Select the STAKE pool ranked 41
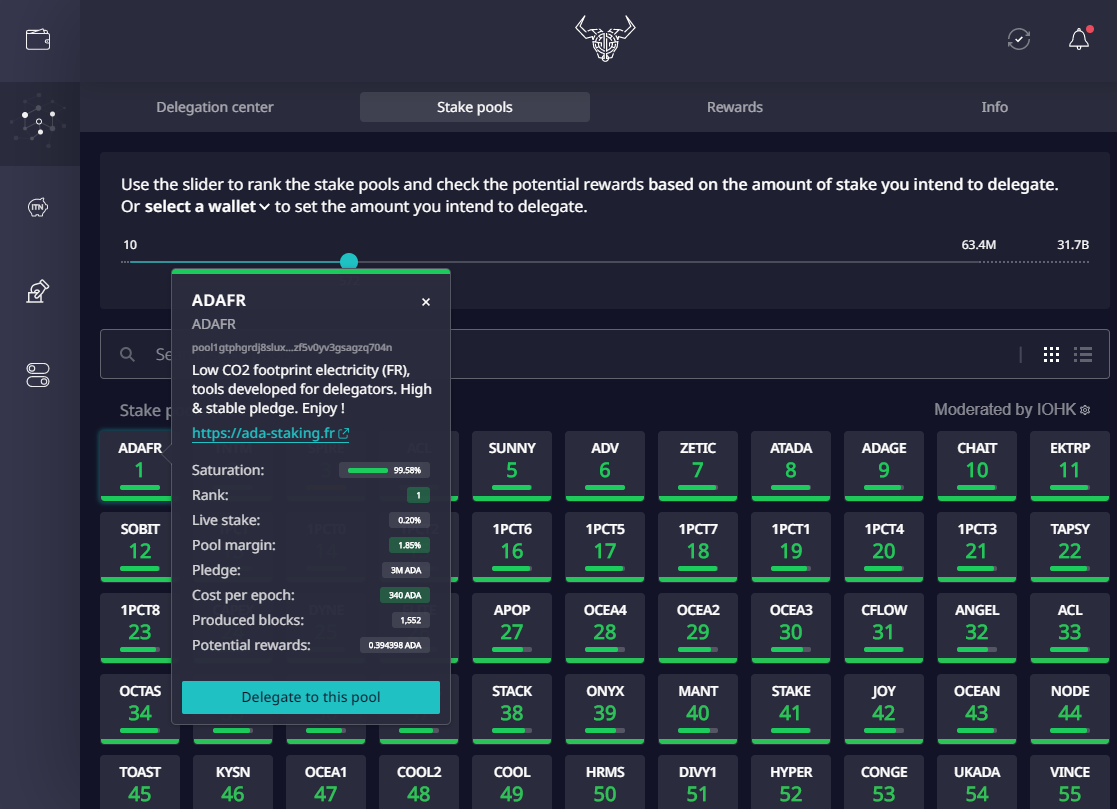 791,709
